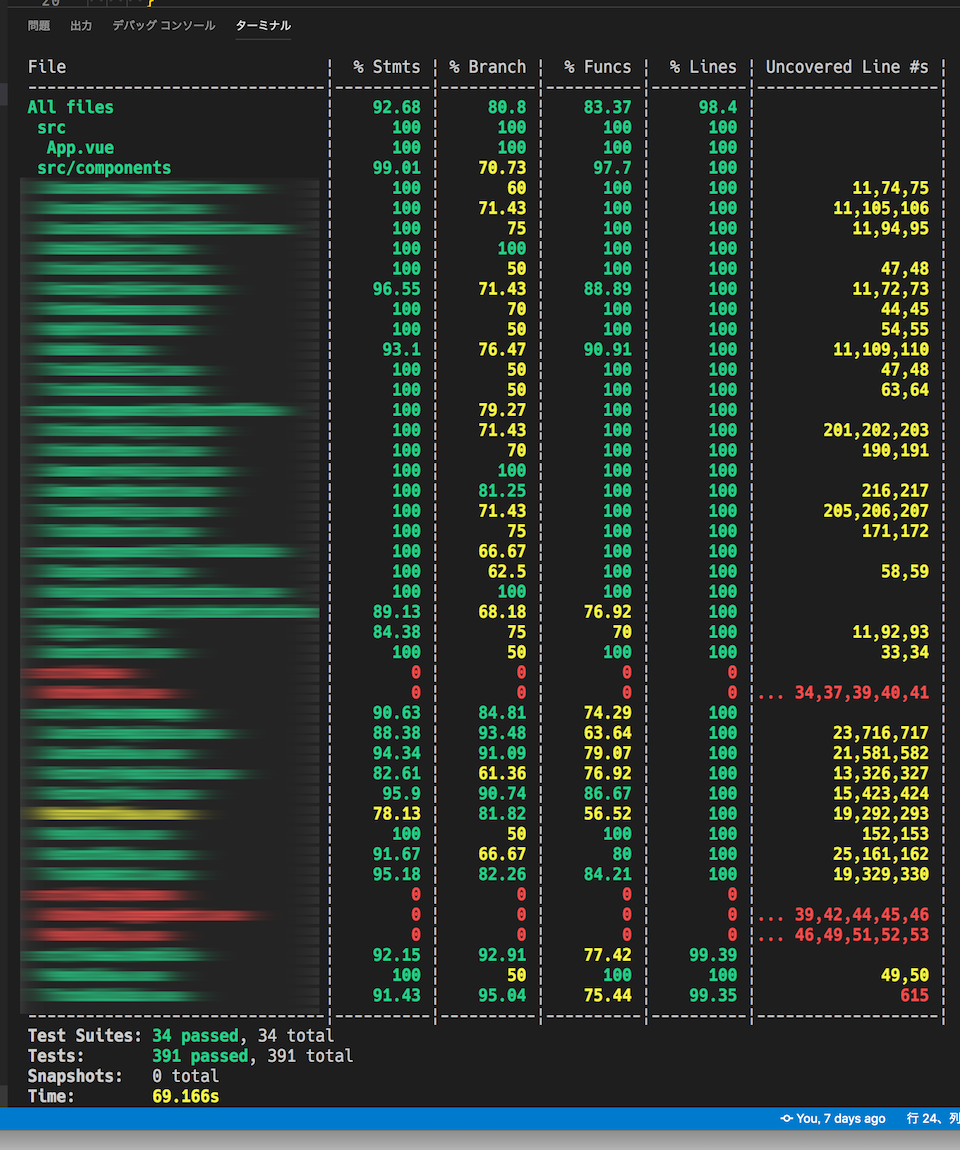The height and width of the screenshot is (1150, 960).
Task: Click red uncovered line '615'
Action: [915, 995]
